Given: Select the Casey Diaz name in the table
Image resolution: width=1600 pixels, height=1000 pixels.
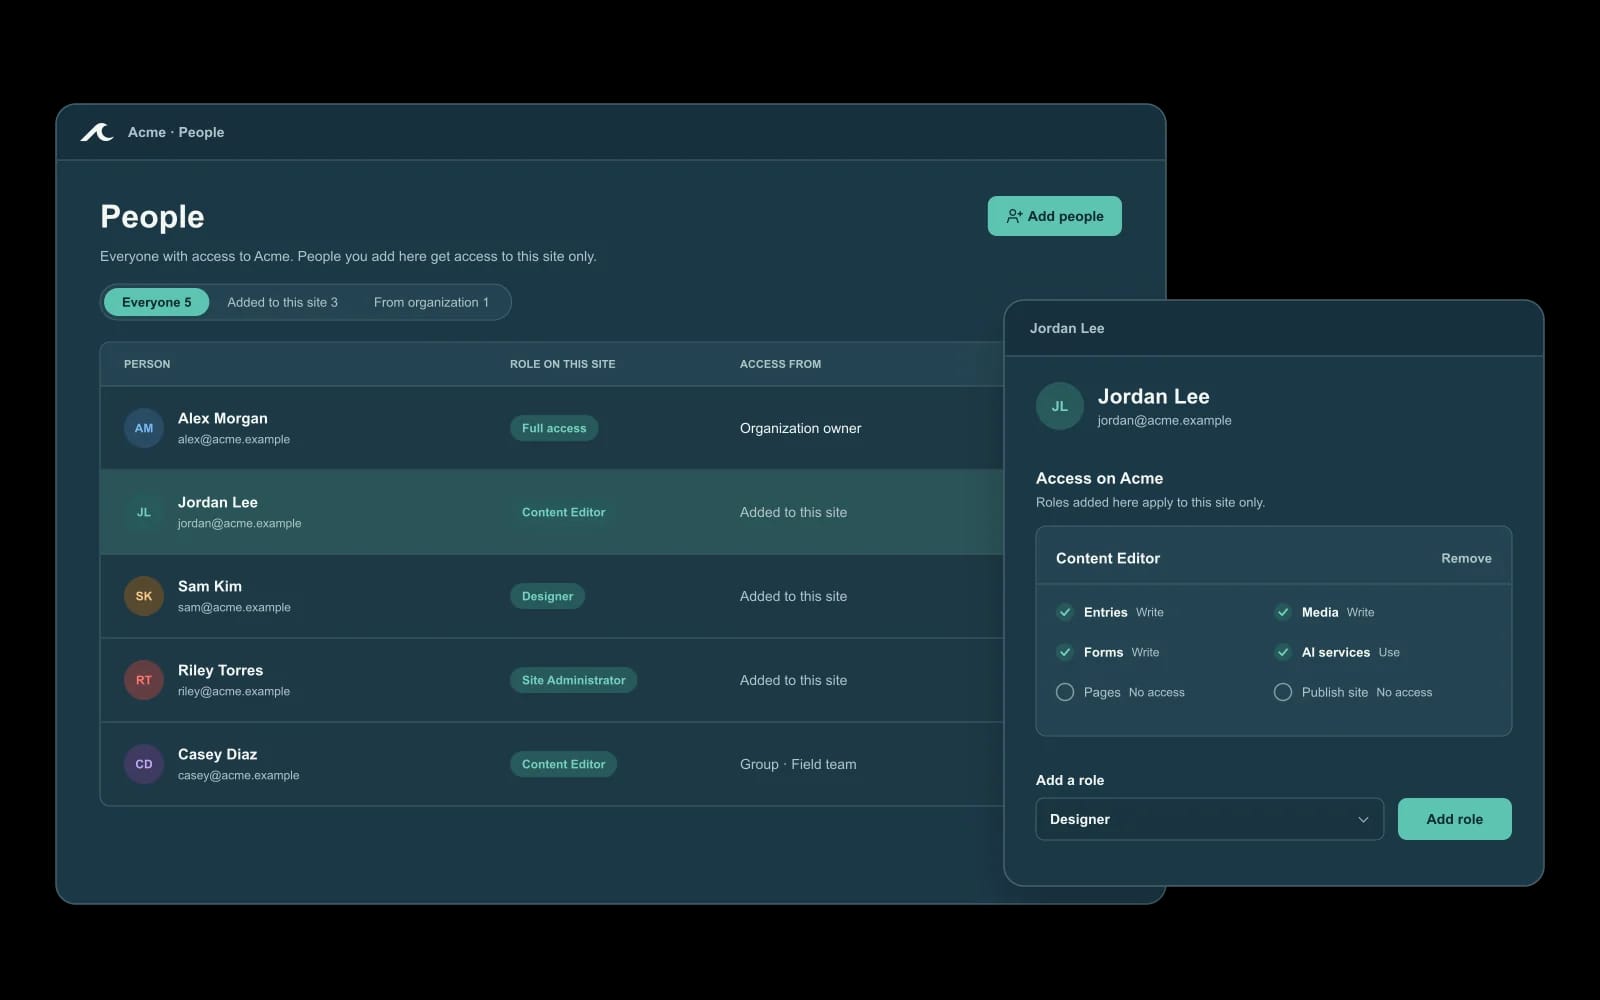Looking at the screenshot, I should pyautogui.click(x=218, y=754).
